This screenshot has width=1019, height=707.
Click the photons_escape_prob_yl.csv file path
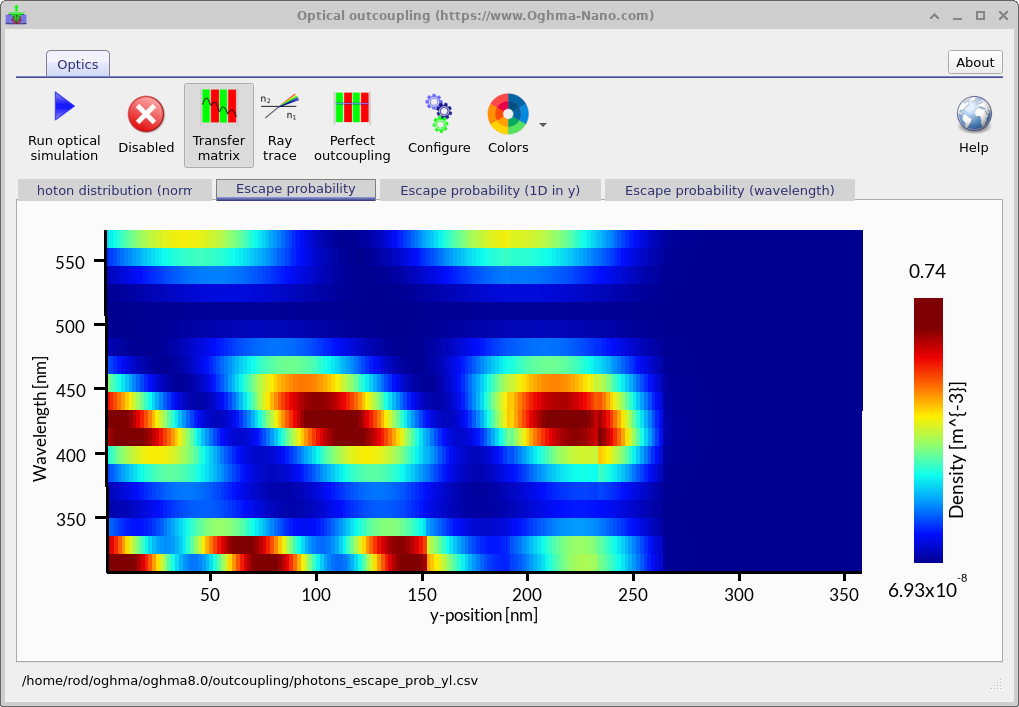[250, 680]
